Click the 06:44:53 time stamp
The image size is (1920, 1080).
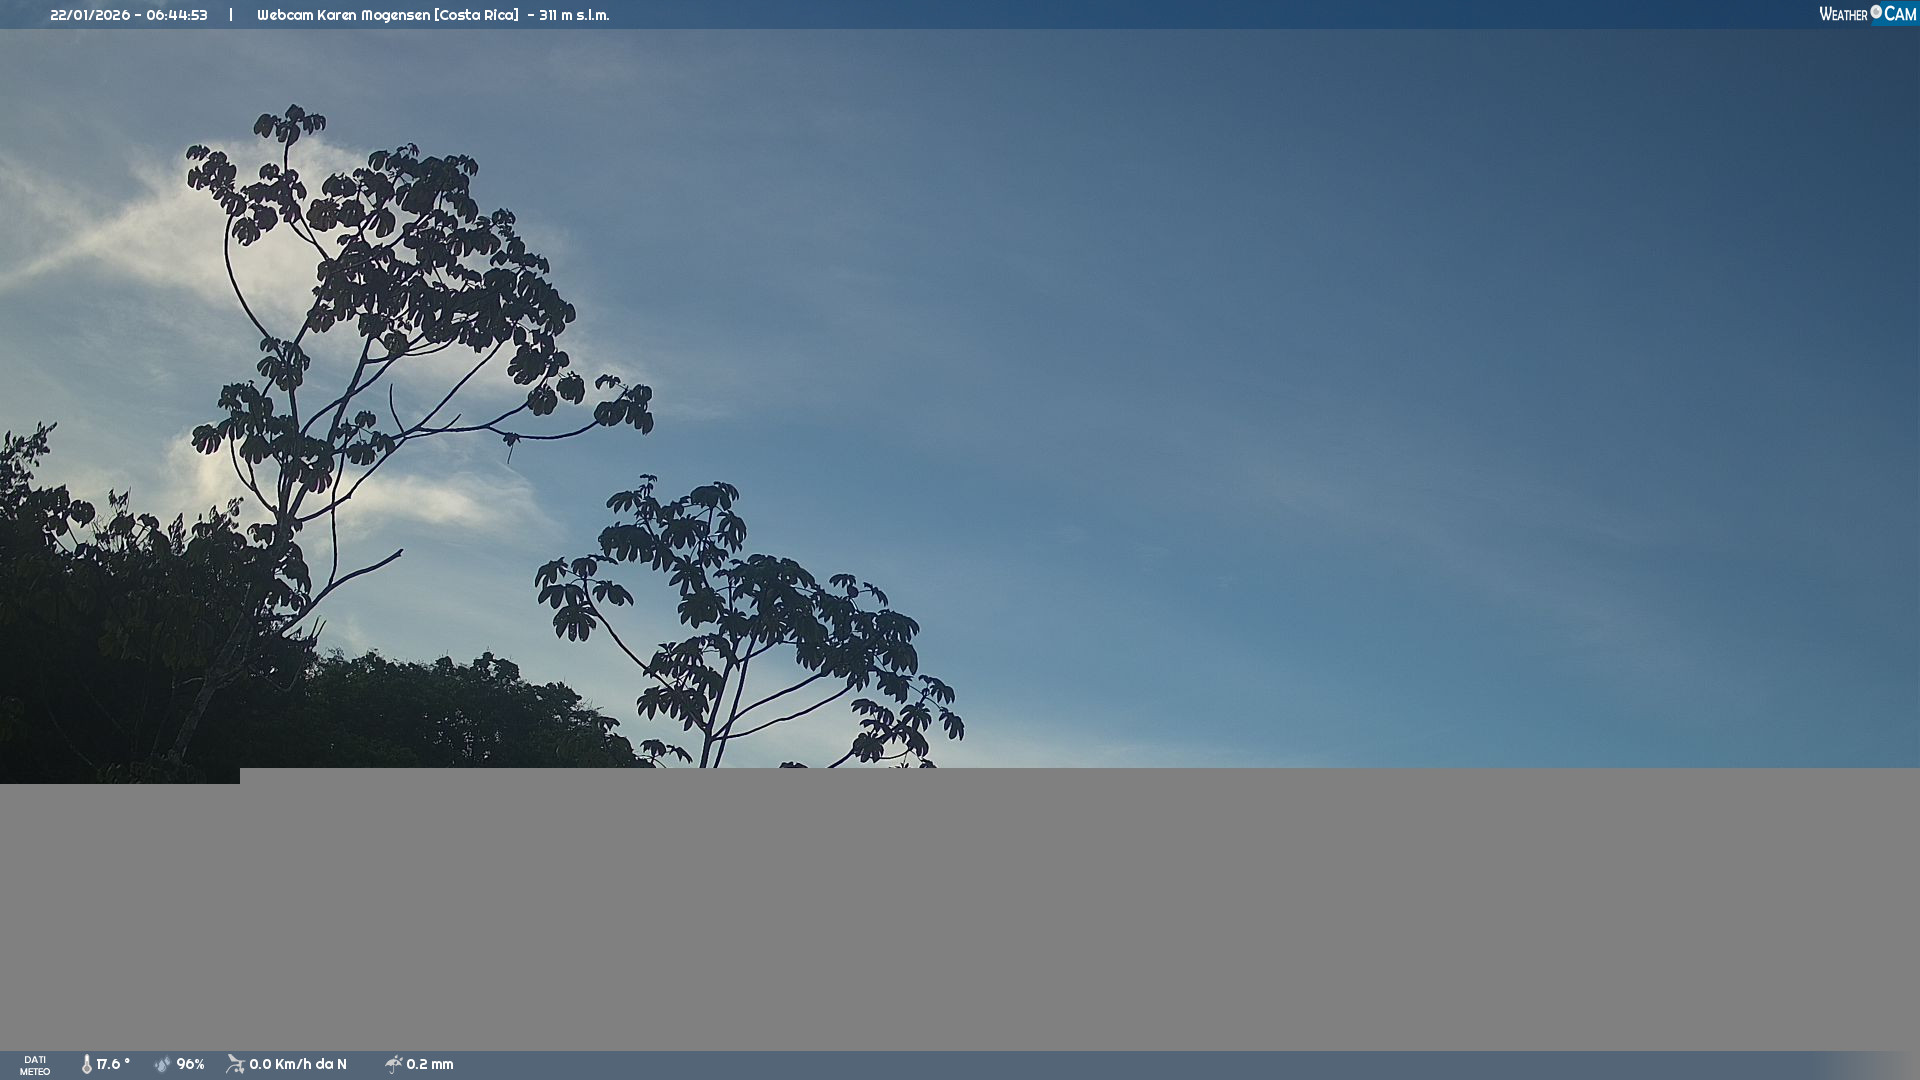click(x=177, y=15)
